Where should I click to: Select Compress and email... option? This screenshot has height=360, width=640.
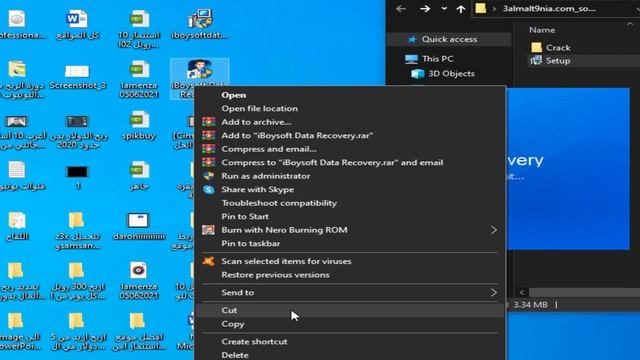(269, 149)
